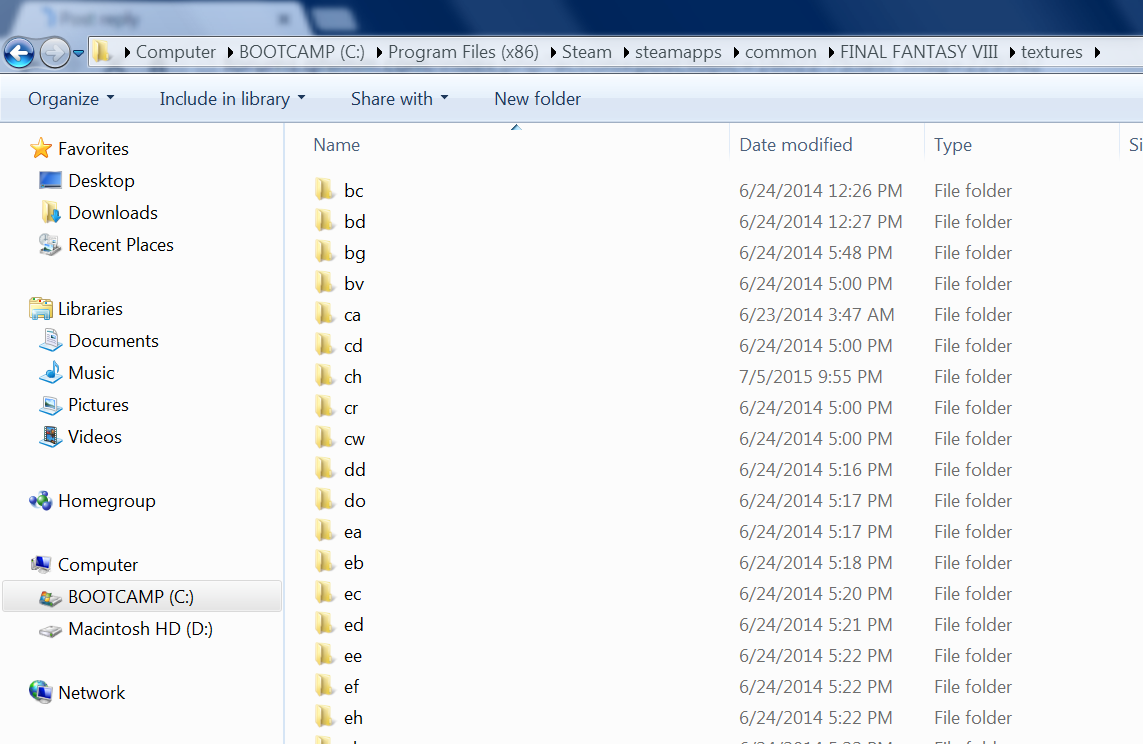
Task: Select the folder named ec
Action: pyautogui.click(x=352, y=594)
